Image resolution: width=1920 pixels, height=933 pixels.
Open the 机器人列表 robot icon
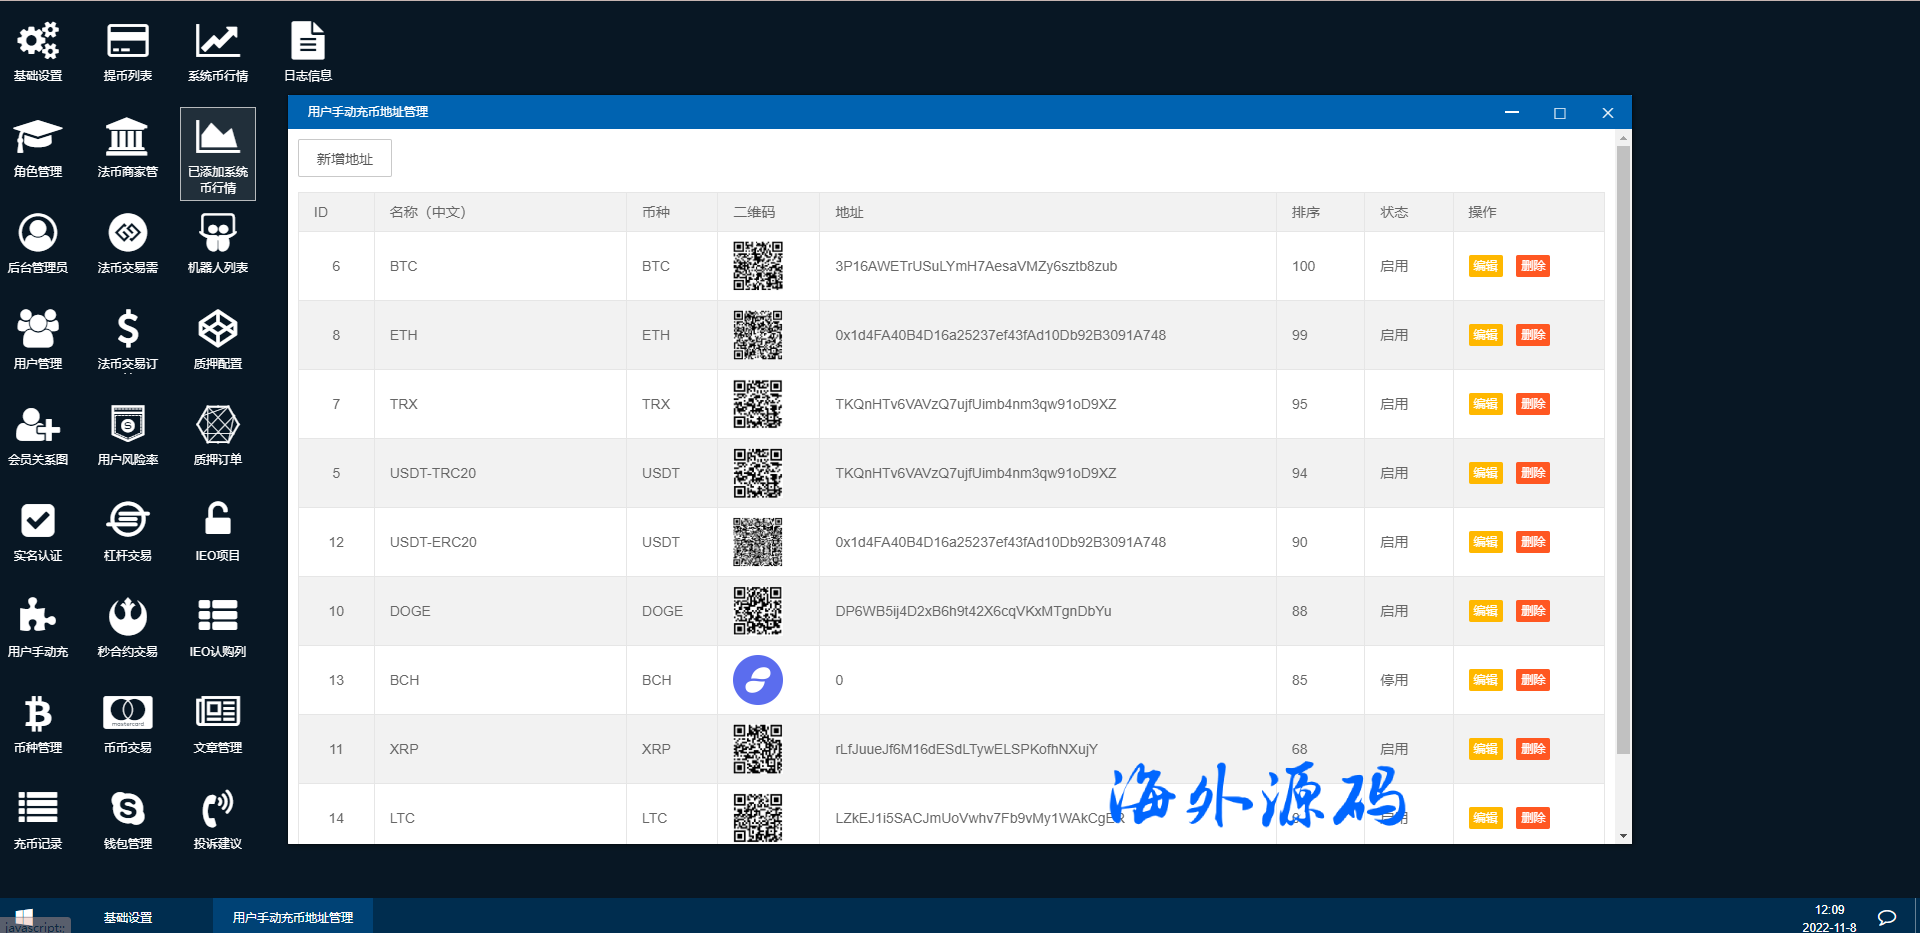coord(218,234)
